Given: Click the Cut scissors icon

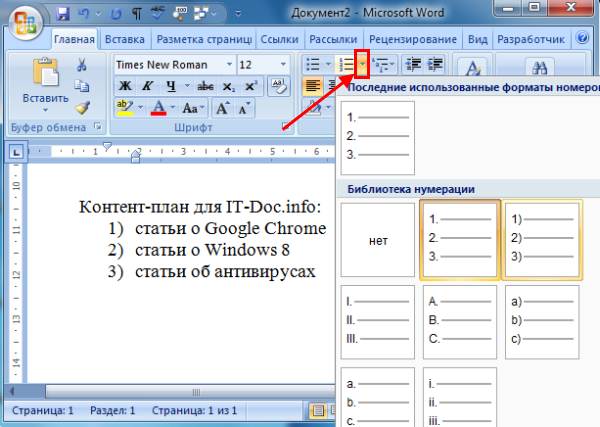Looking at the screenshot, I should pos(82,64).
